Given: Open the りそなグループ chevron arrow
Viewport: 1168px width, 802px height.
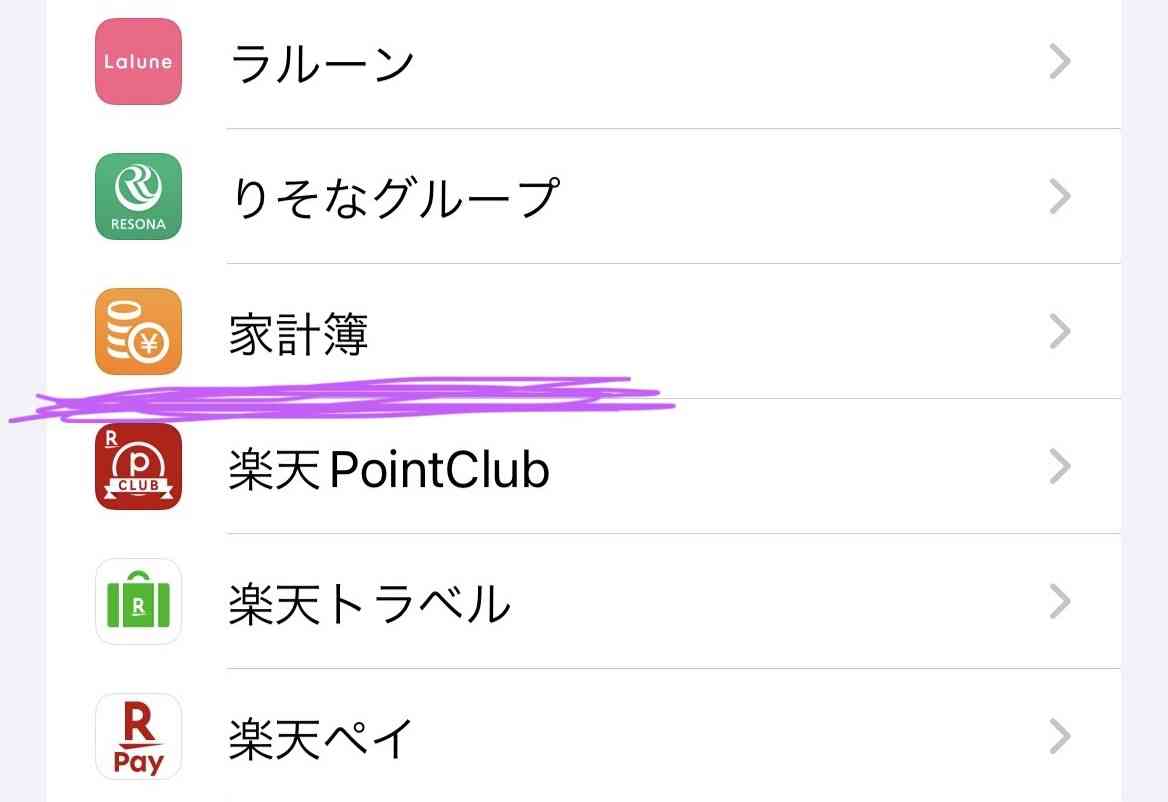Looking at the screenshot, I should tap(1060, 197).
